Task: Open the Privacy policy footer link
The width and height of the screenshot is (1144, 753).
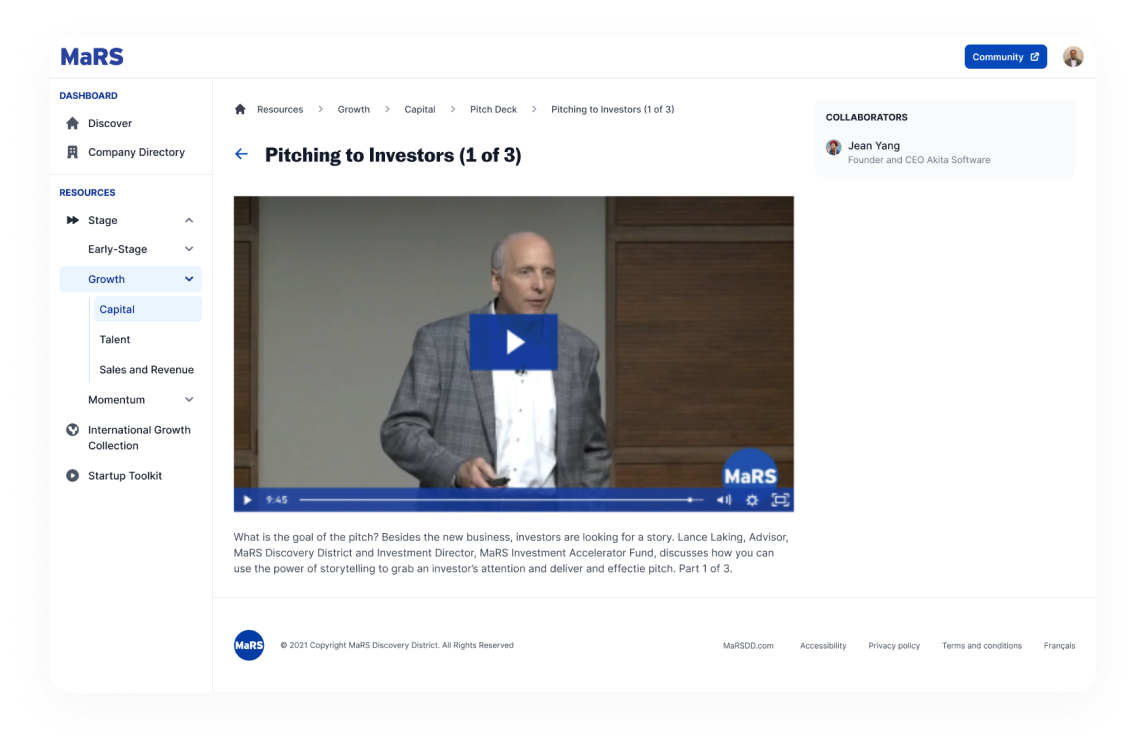Action: 894,646
